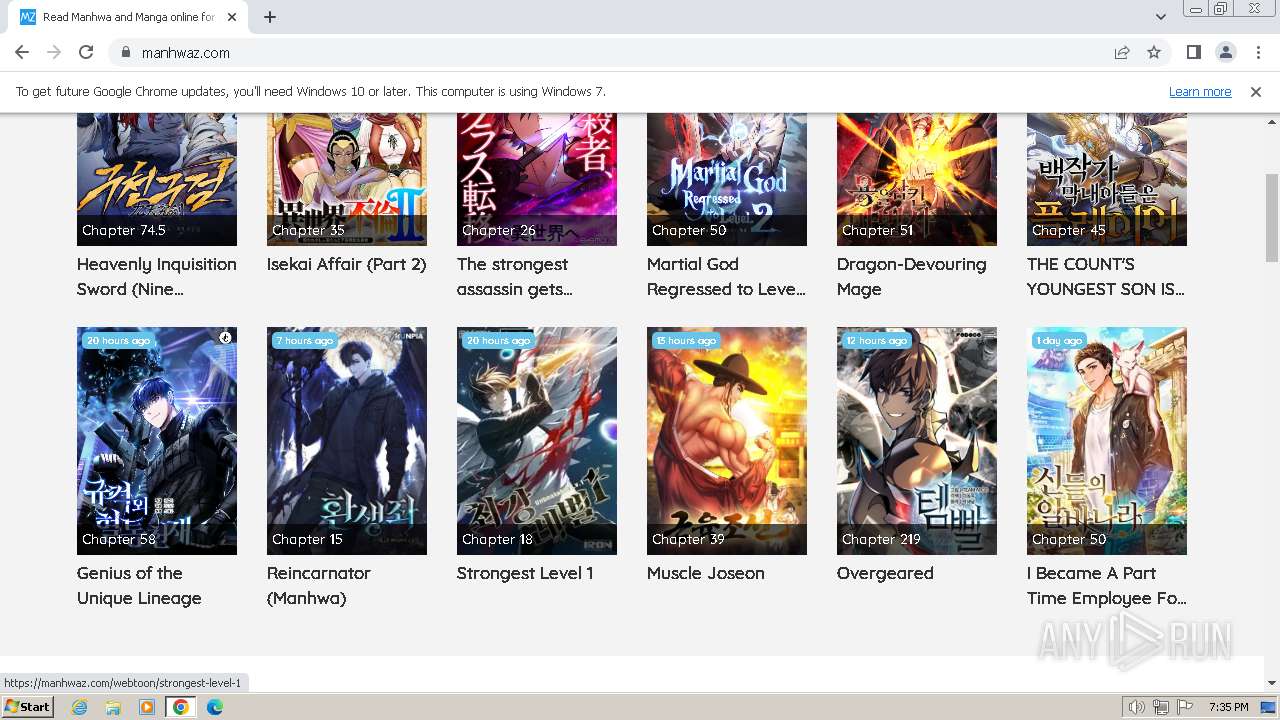View site information lock icon
Viewport: 1280px width, 720px height.
click(x=125, y=52)
